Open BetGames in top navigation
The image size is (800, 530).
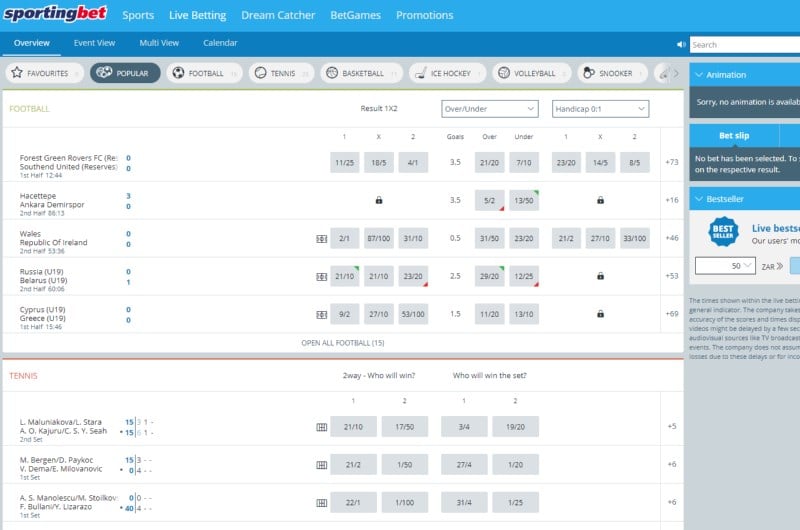[x=355, y=15]
